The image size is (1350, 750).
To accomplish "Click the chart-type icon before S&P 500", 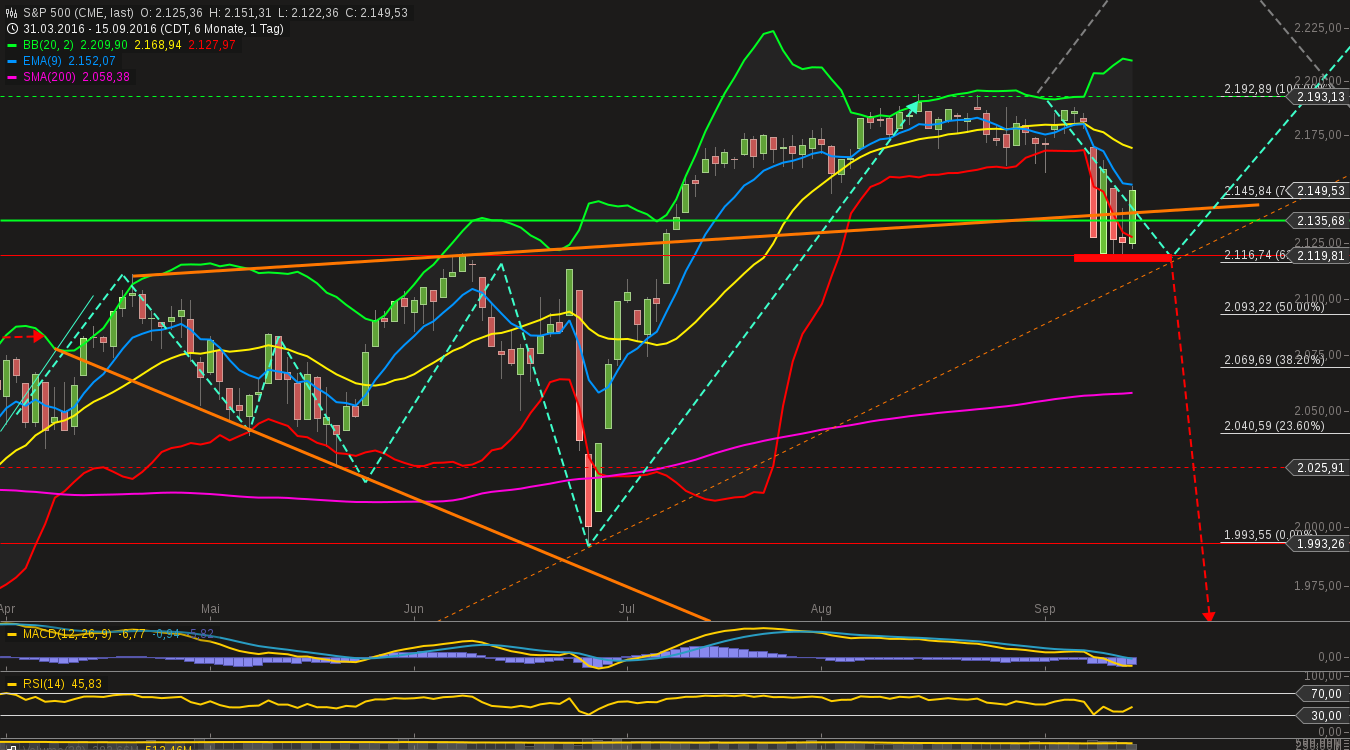I will pyautogui.click(x=12, y=13).
